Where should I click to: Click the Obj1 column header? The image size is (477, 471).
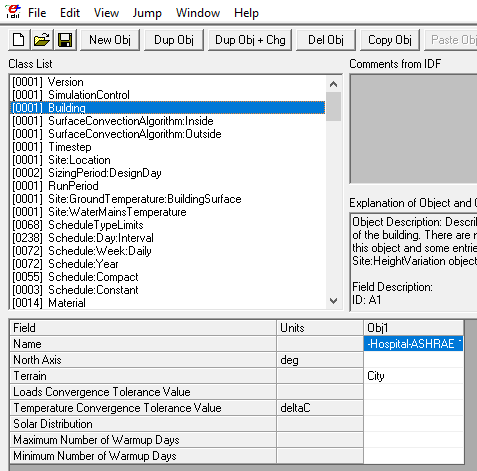pos(413,328)
